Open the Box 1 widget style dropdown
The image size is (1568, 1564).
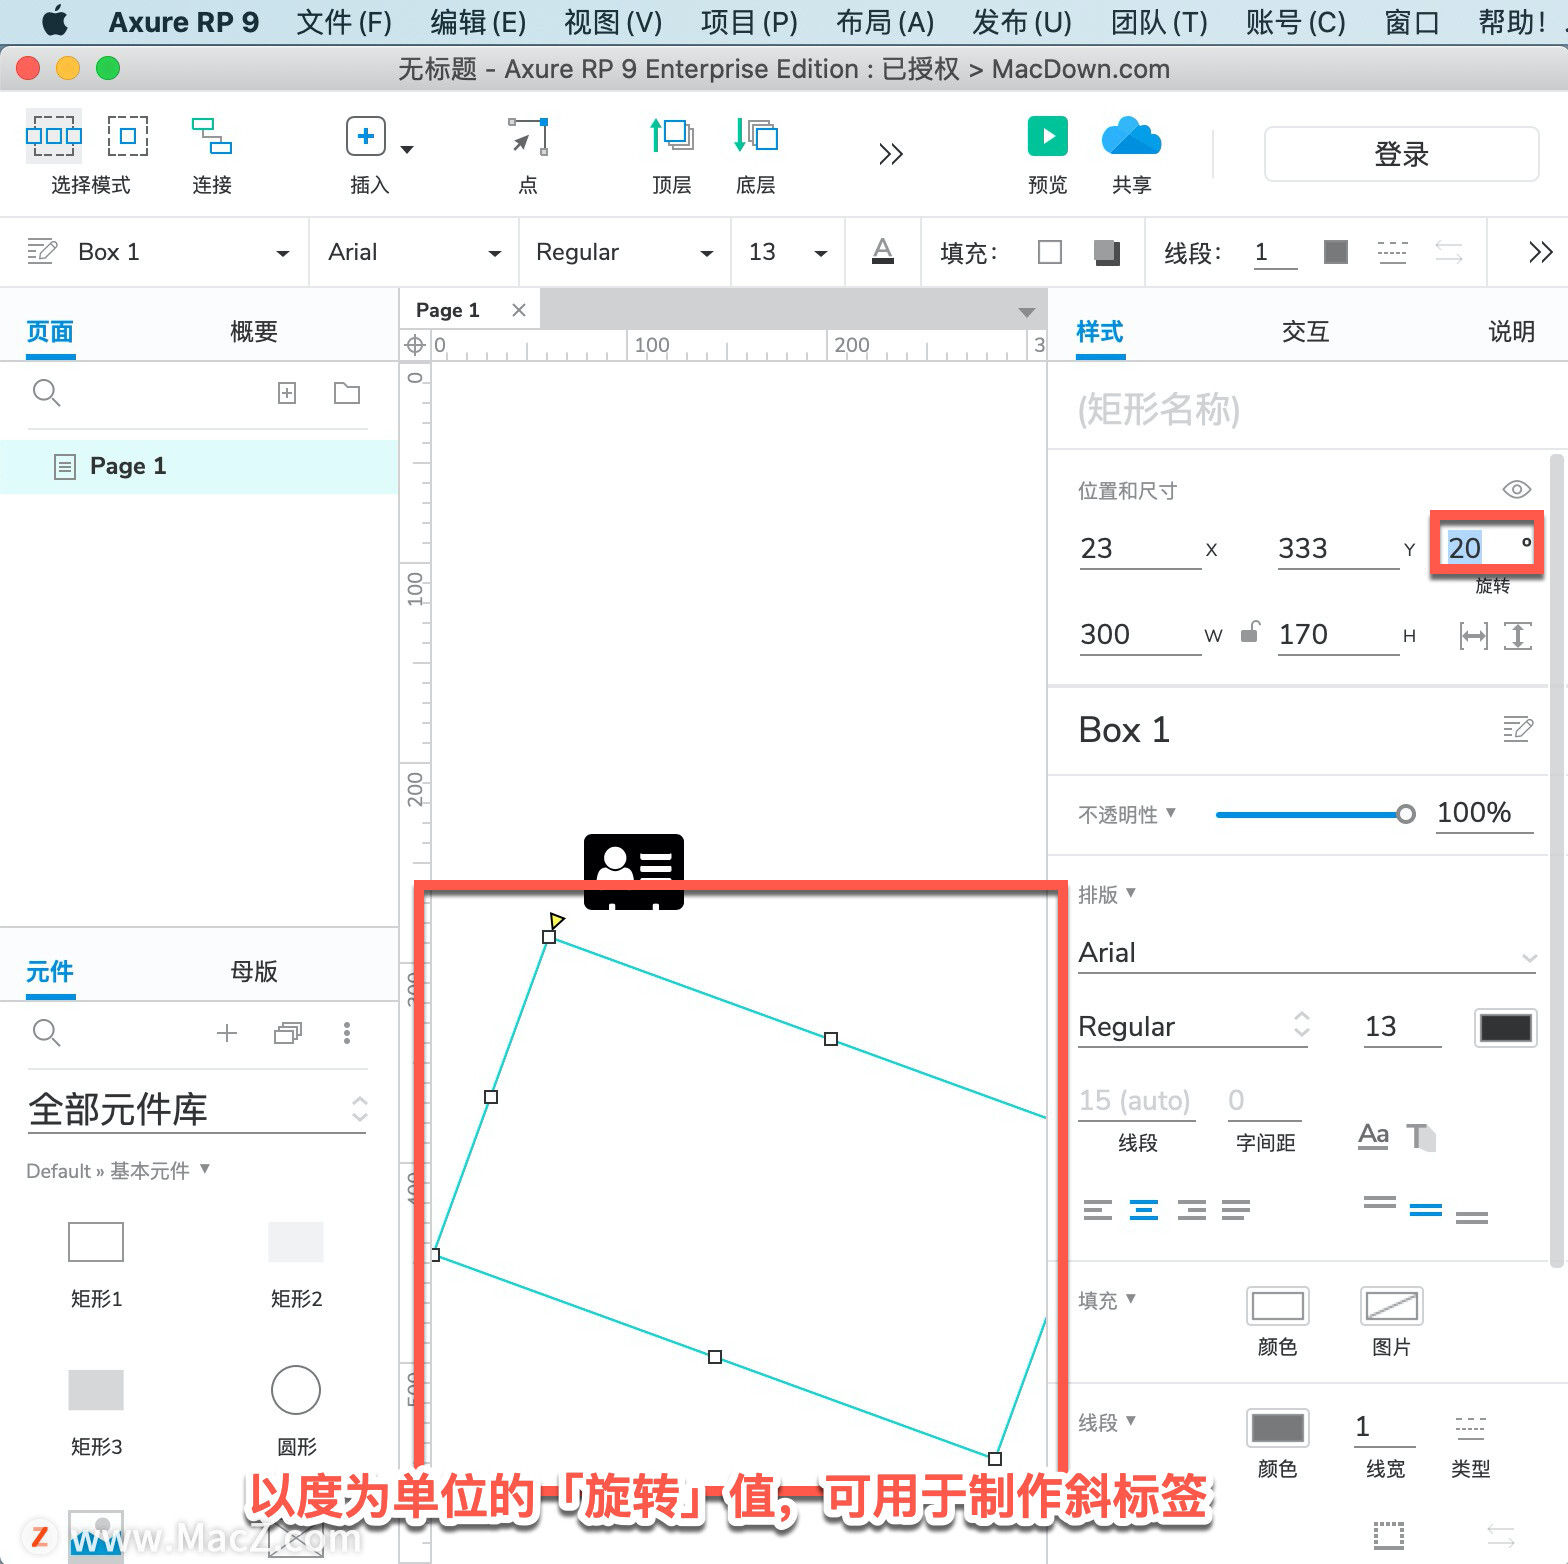[x=184, y=252]
